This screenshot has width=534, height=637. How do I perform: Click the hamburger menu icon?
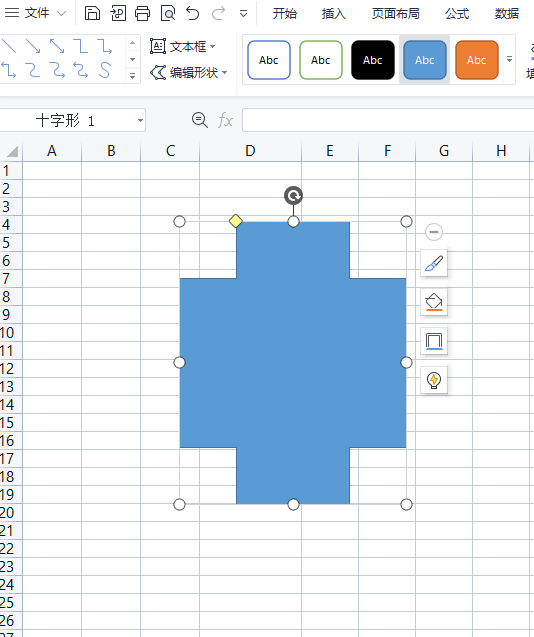(x=12, y=13)
